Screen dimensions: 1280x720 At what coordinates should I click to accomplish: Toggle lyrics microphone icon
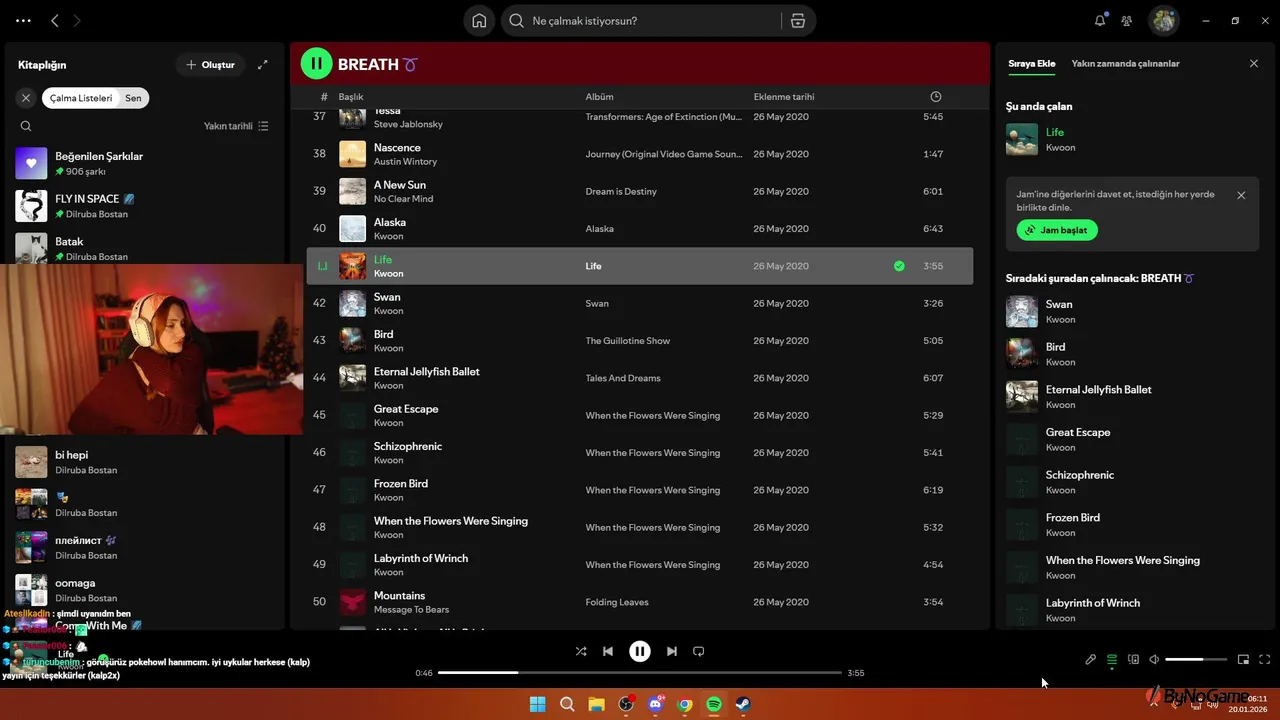click(1091, 659)
